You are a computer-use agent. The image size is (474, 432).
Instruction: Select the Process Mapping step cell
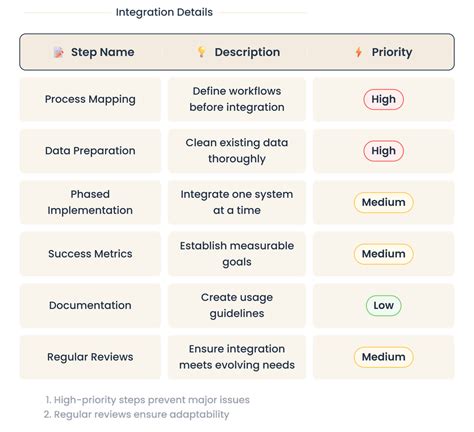click(90, 99)
